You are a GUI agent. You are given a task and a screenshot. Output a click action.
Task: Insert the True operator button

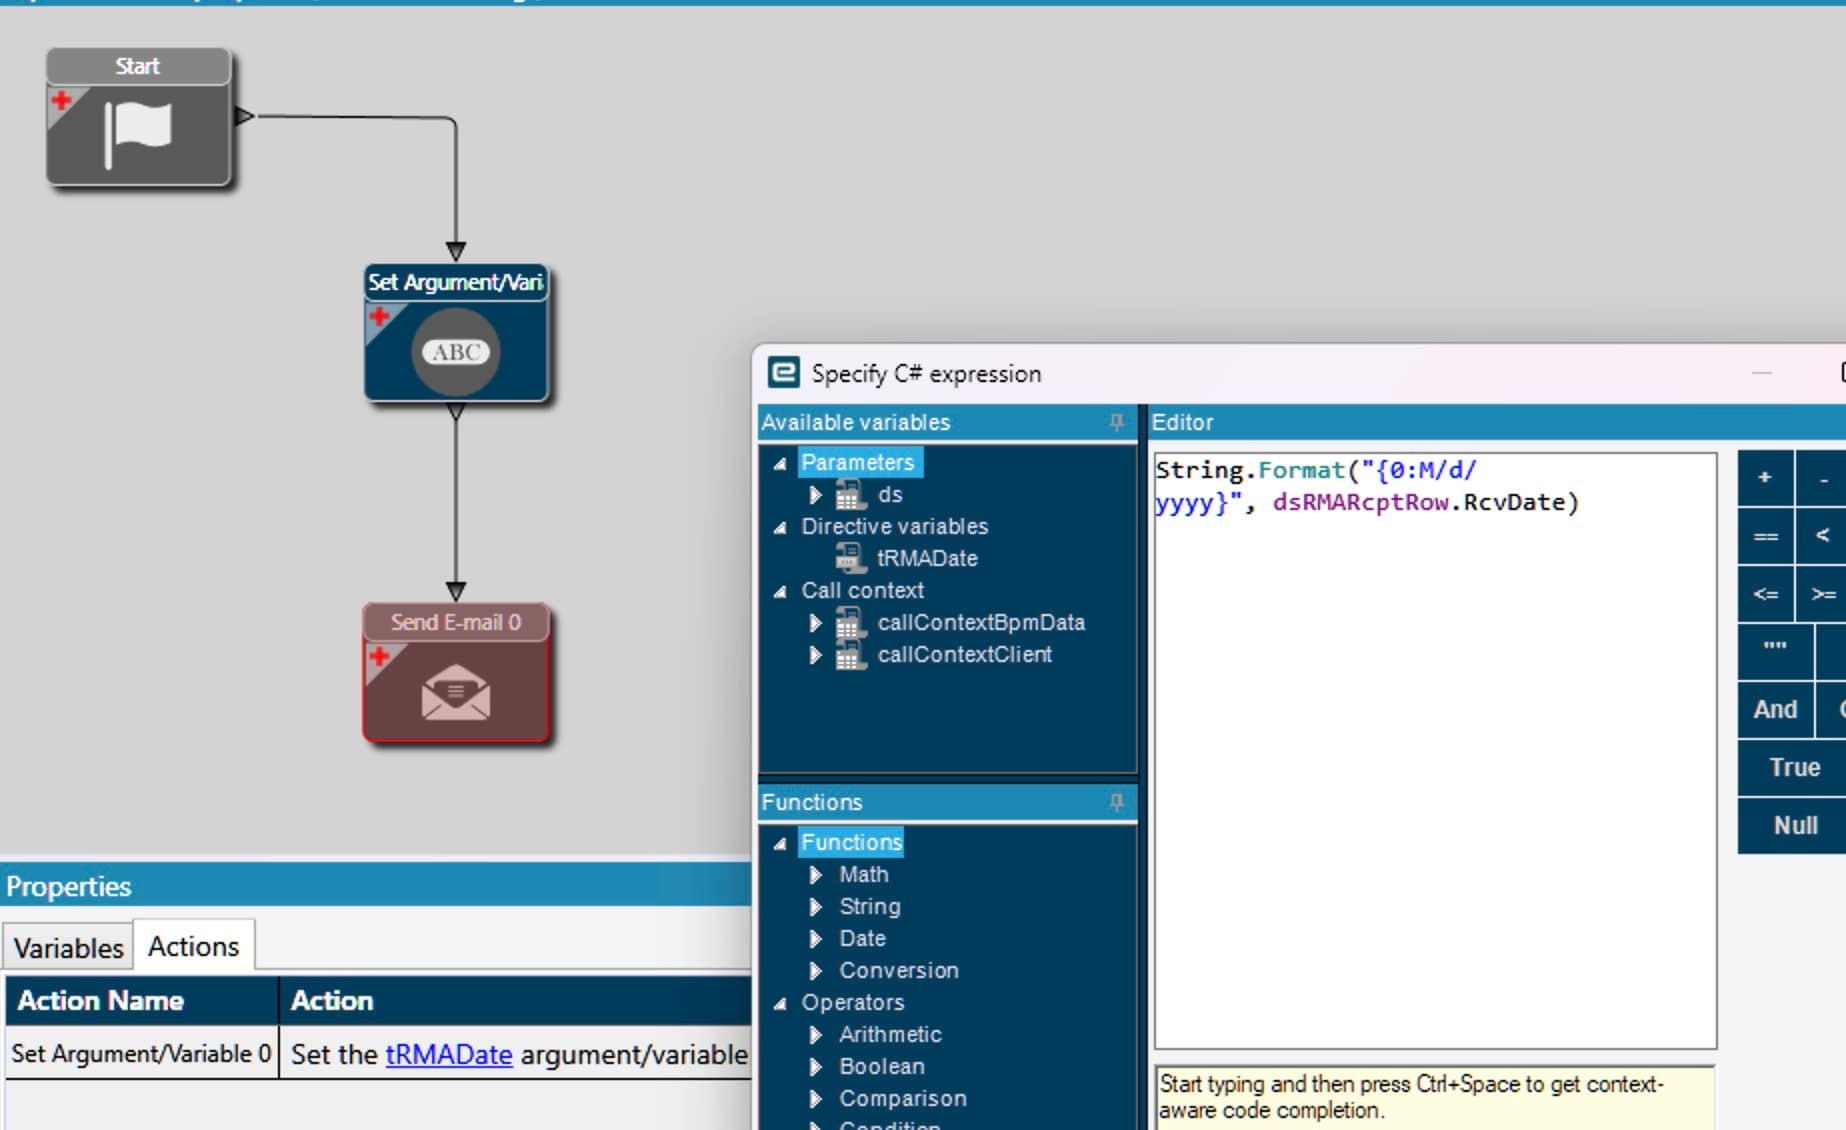(x=1794, y=767)
